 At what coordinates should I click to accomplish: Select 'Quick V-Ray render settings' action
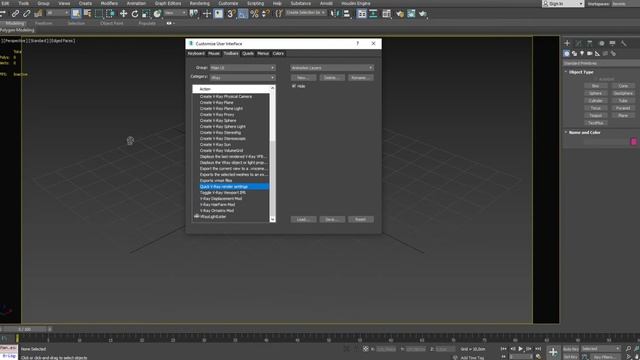pyautogui.click(x=233, y=187)
